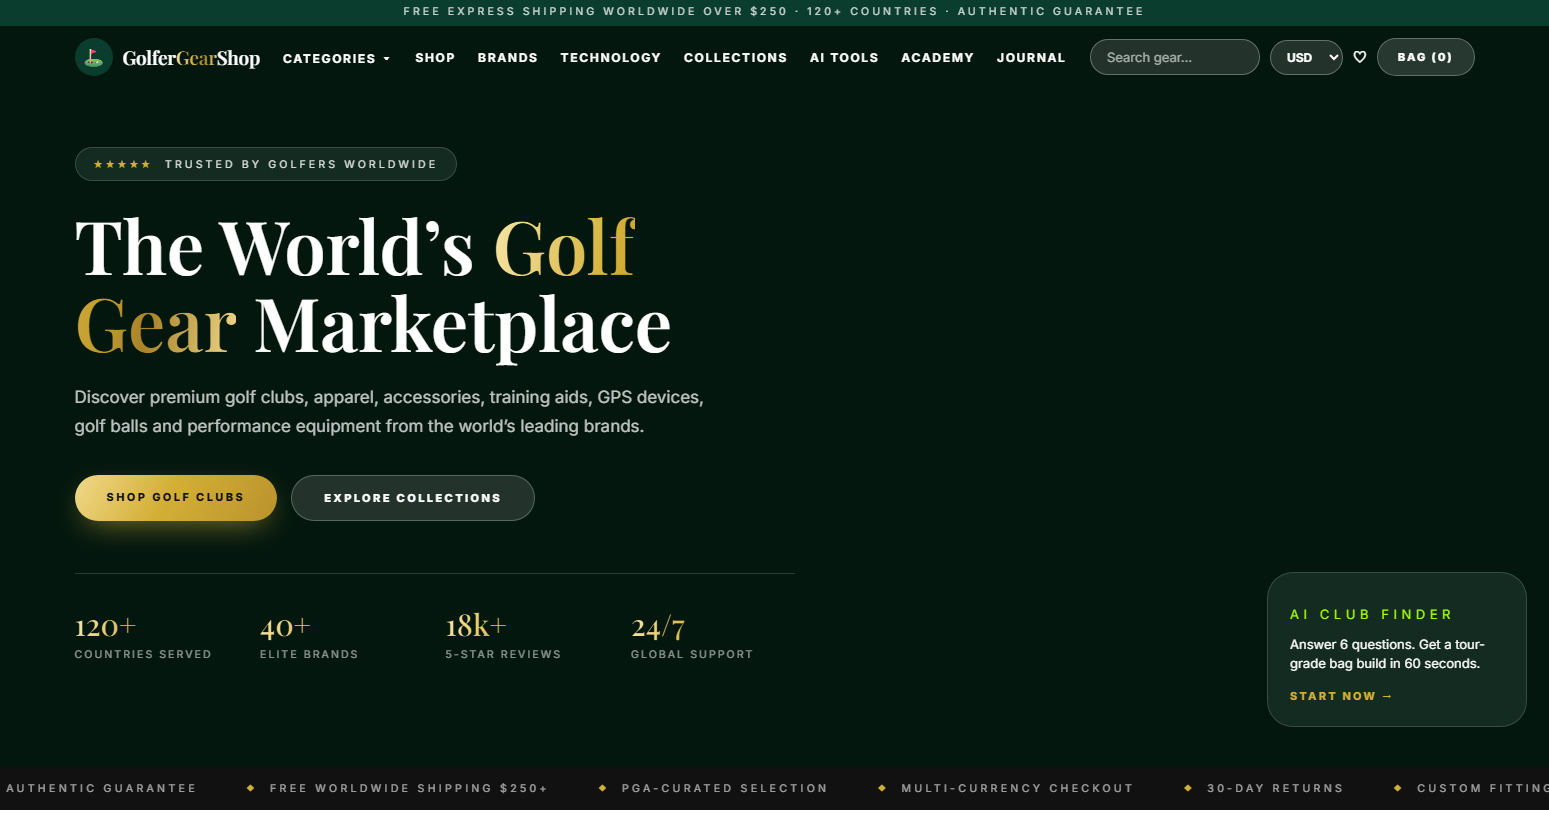
Task: Click the 40+ Elite Brands stat
Action: tap(309, 637)
